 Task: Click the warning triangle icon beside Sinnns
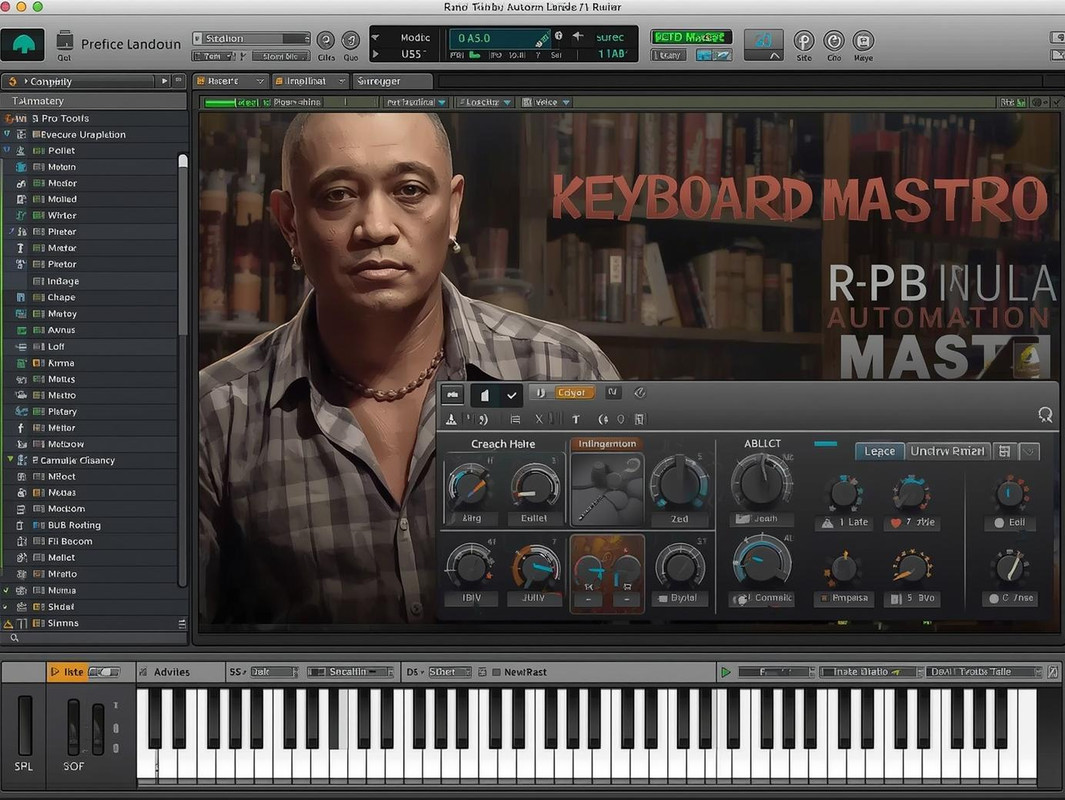point(8,623)
